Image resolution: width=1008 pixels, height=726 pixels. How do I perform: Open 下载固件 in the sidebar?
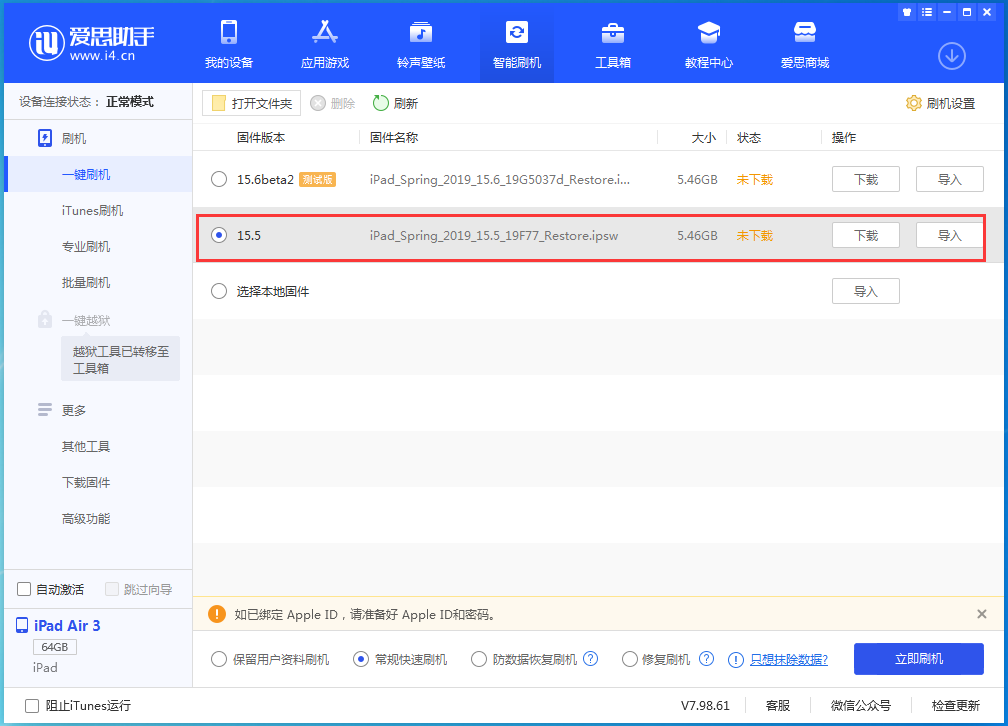point(86,482)
